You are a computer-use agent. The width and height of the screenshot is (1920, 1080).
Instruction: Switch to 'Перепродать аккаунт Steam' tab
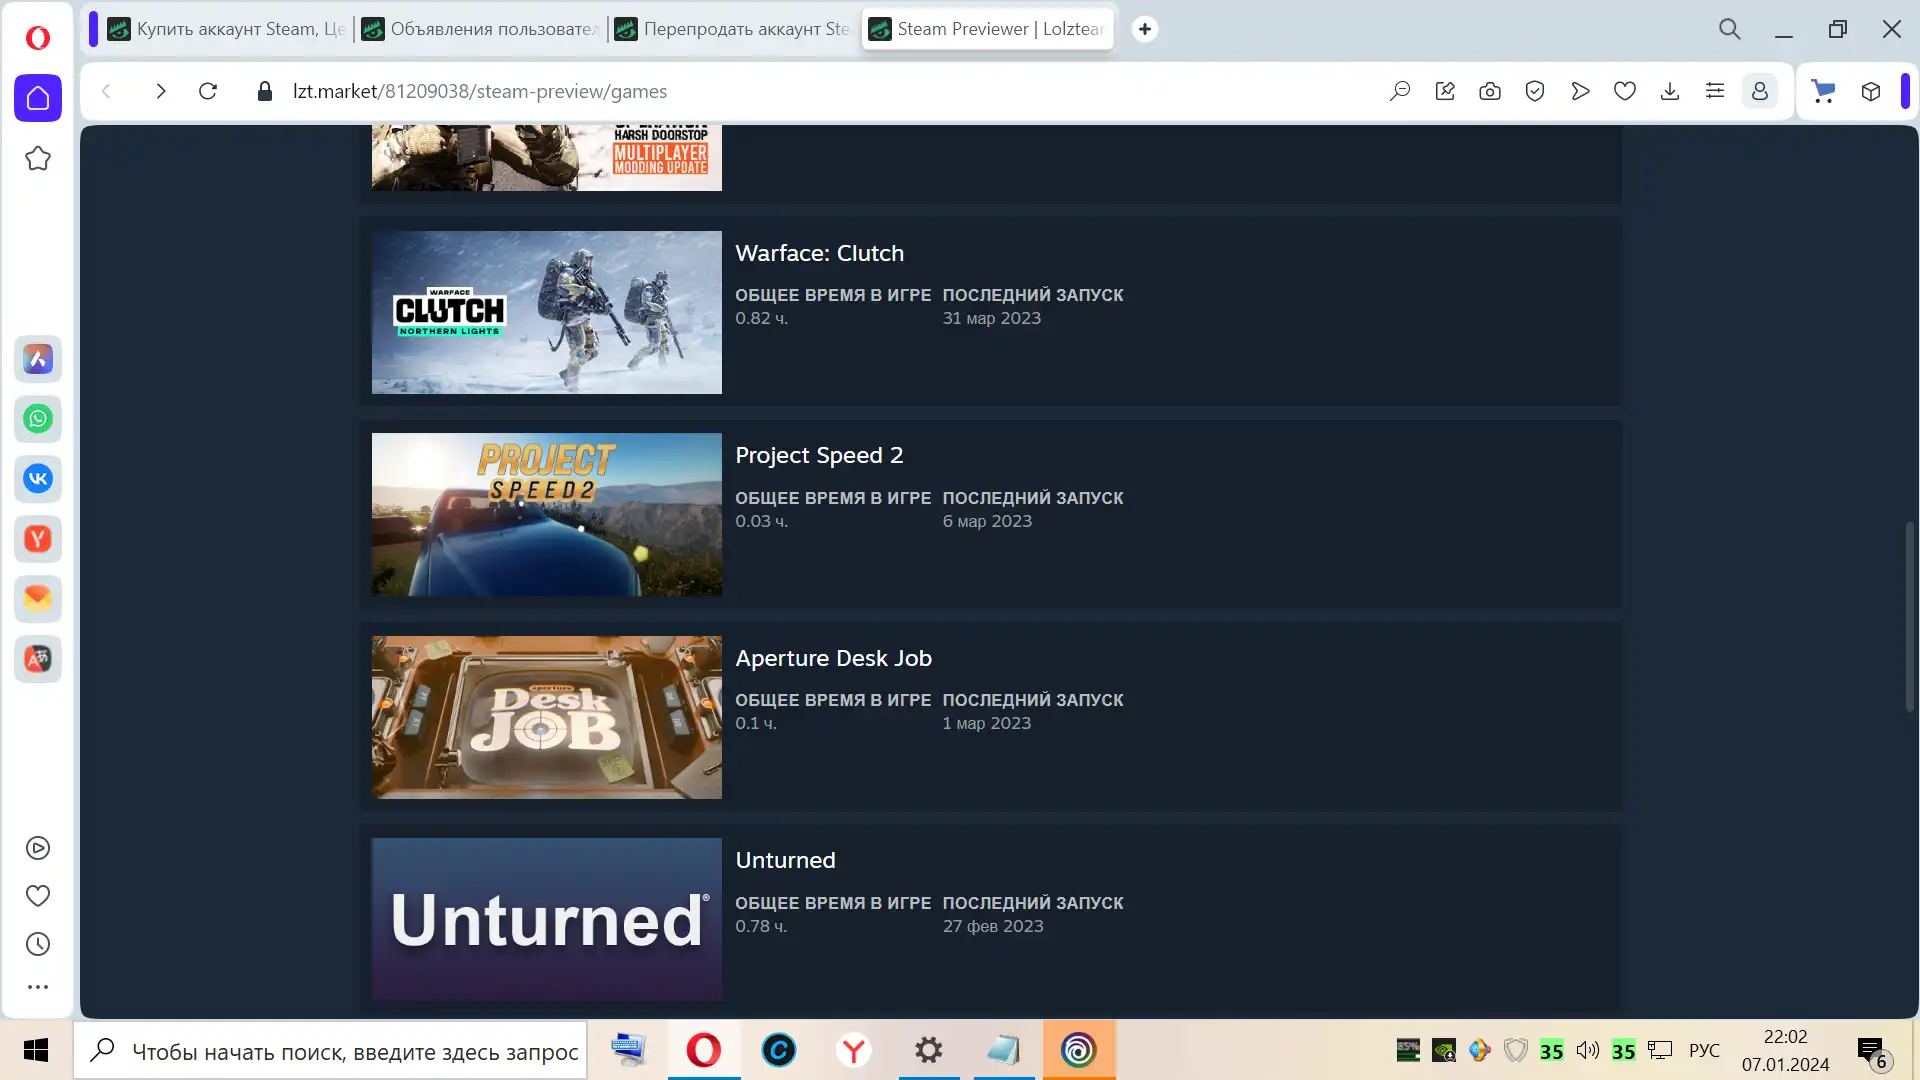pyautogui.click(x=734, y=29)
